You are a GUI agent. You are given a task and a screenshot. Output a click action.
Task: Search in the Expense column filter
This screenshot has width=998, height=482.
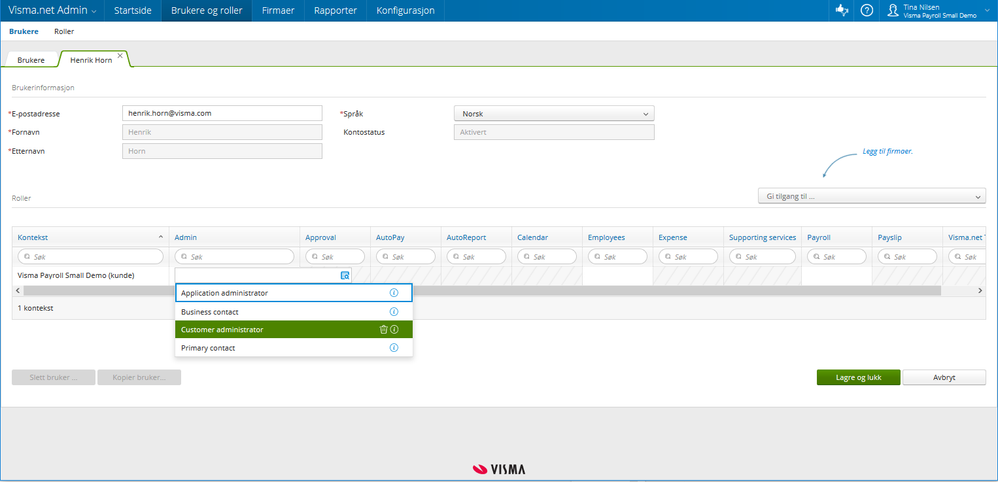coord(688,257)
